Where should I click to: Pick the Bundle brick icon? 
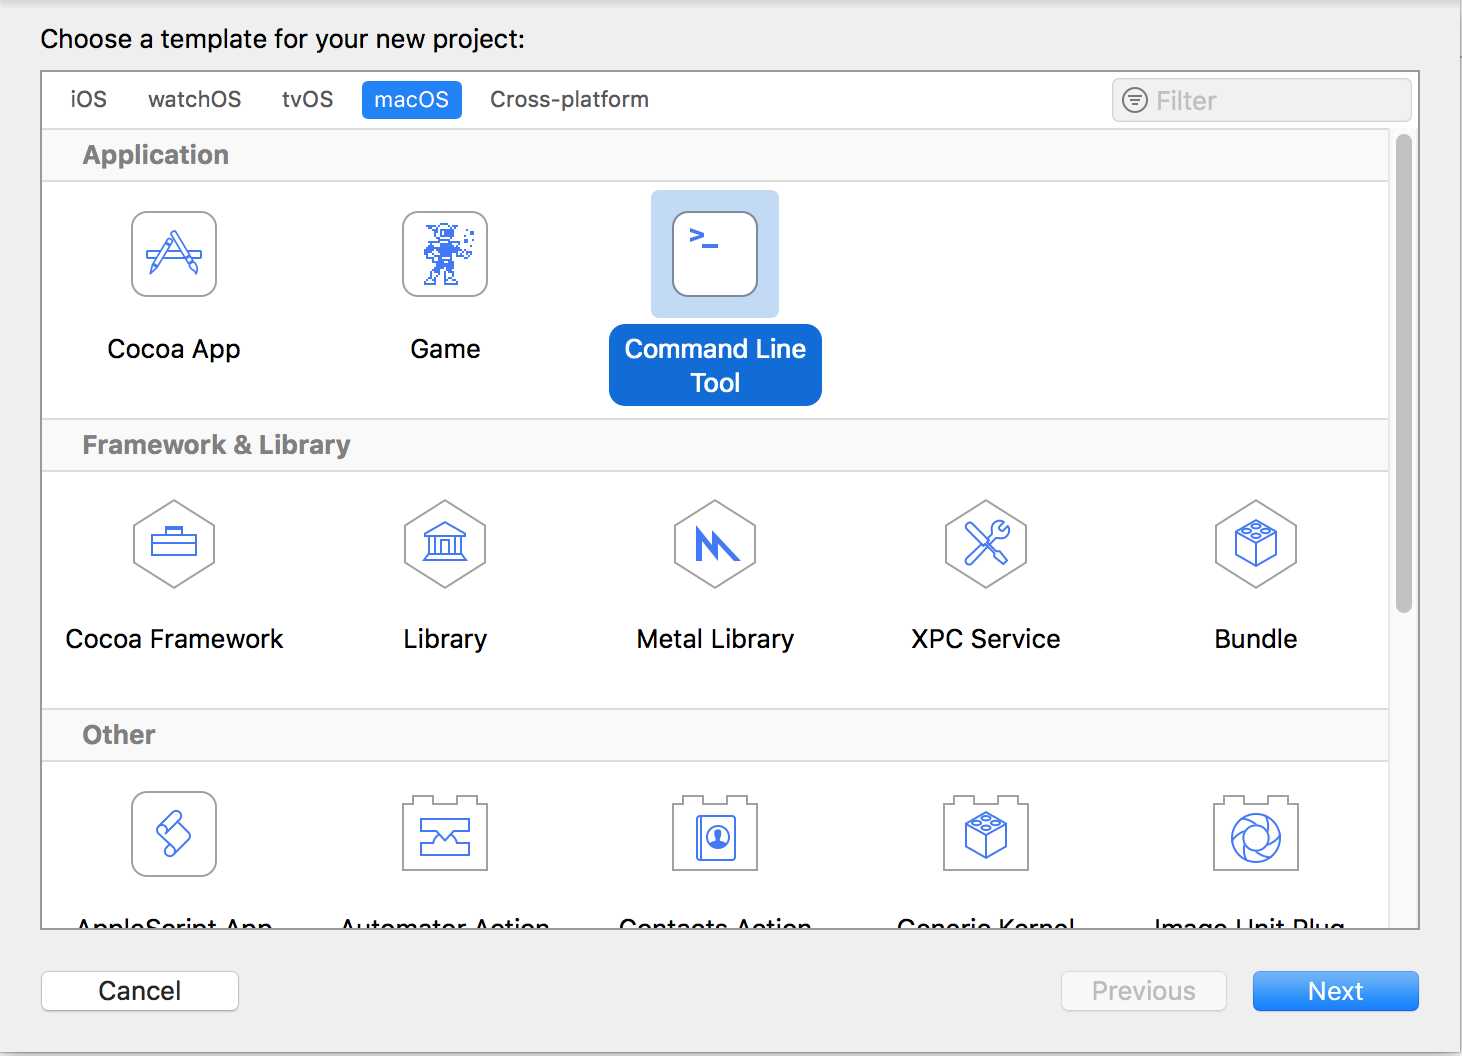pyautogui.click(x=1256, y=544)
